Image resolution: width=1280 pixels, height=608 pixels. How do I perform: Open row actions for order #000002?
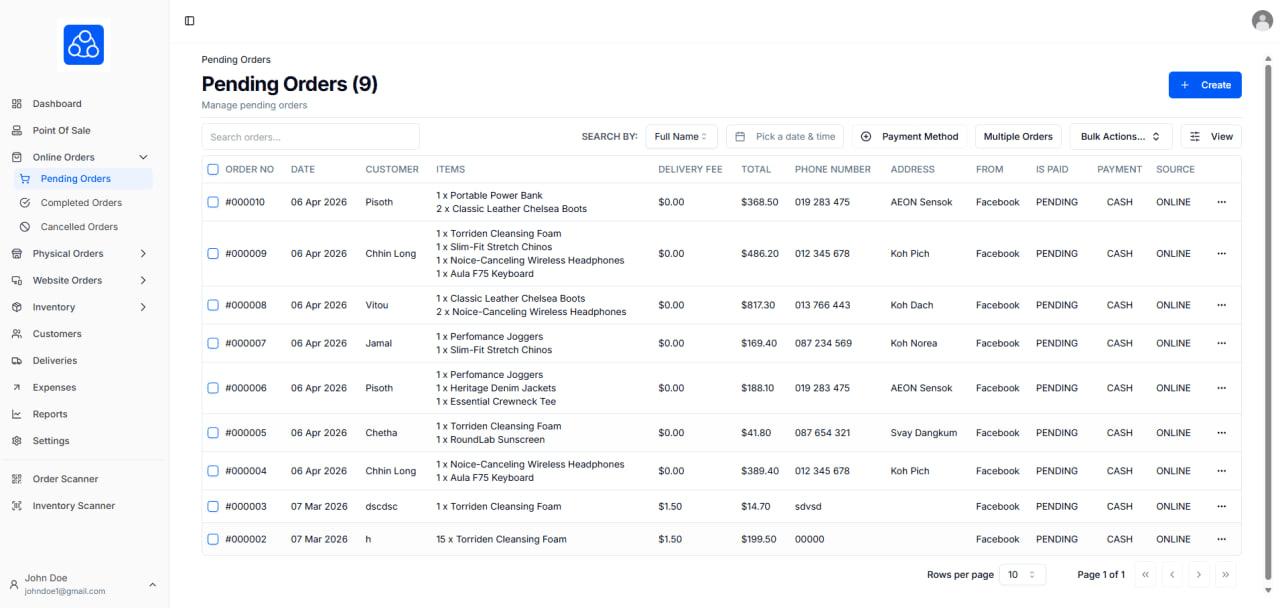coord(1221,539)
